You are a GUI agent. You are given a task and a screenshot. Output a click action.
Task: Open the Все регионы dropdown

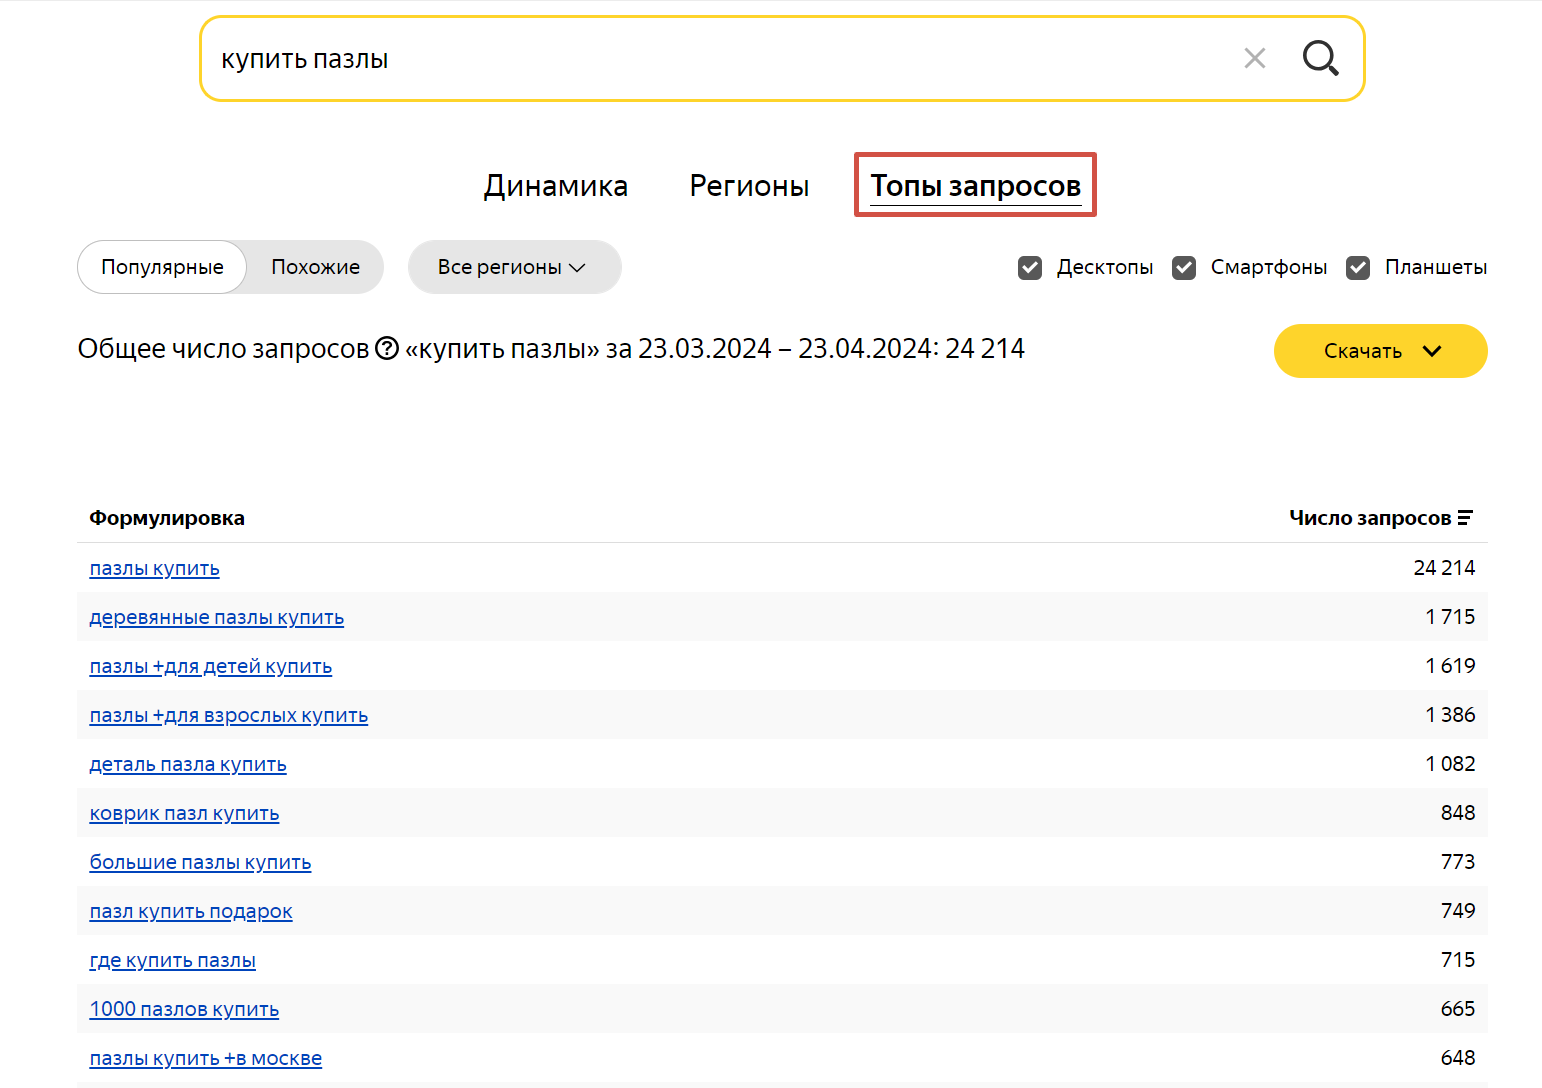514,268
